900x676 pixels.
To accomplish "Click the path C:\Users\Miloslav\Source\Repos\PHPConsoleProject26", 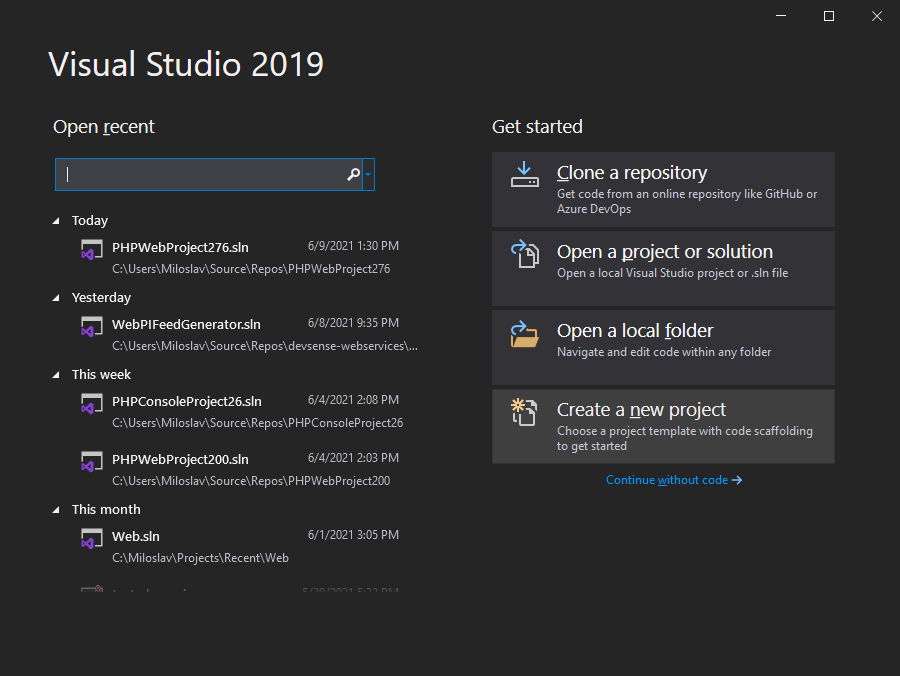I will 257,422.
